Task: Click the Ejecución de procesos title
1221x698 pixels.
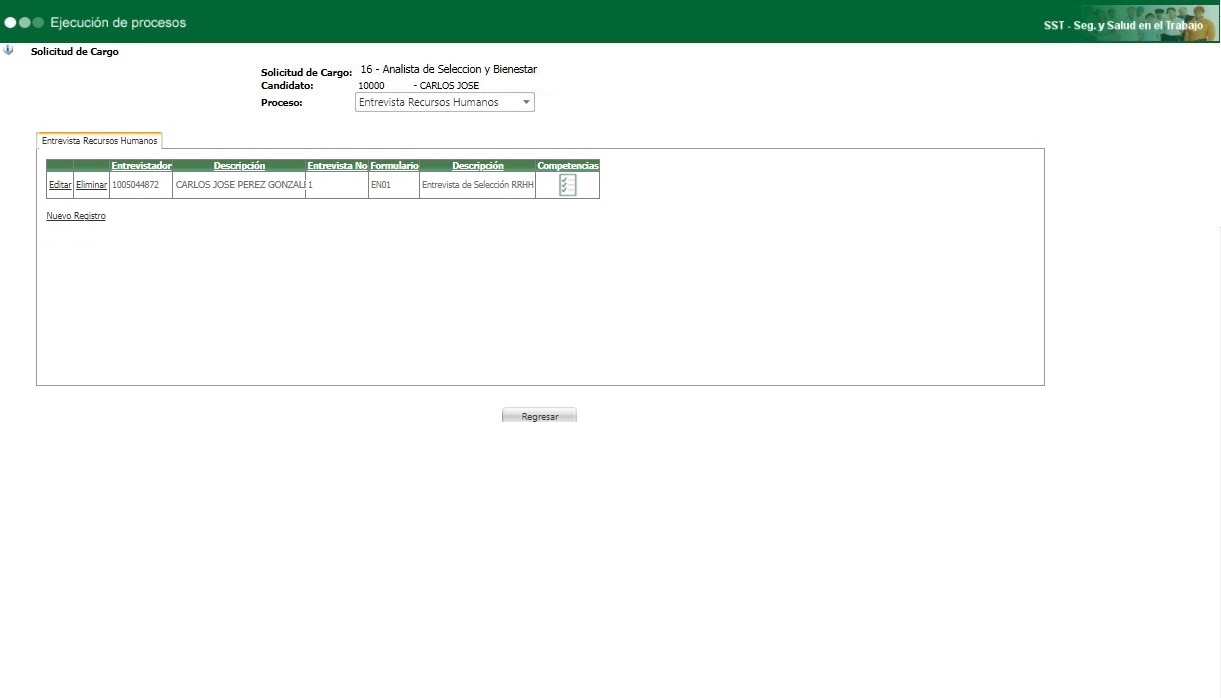Action: pos(118,22)
